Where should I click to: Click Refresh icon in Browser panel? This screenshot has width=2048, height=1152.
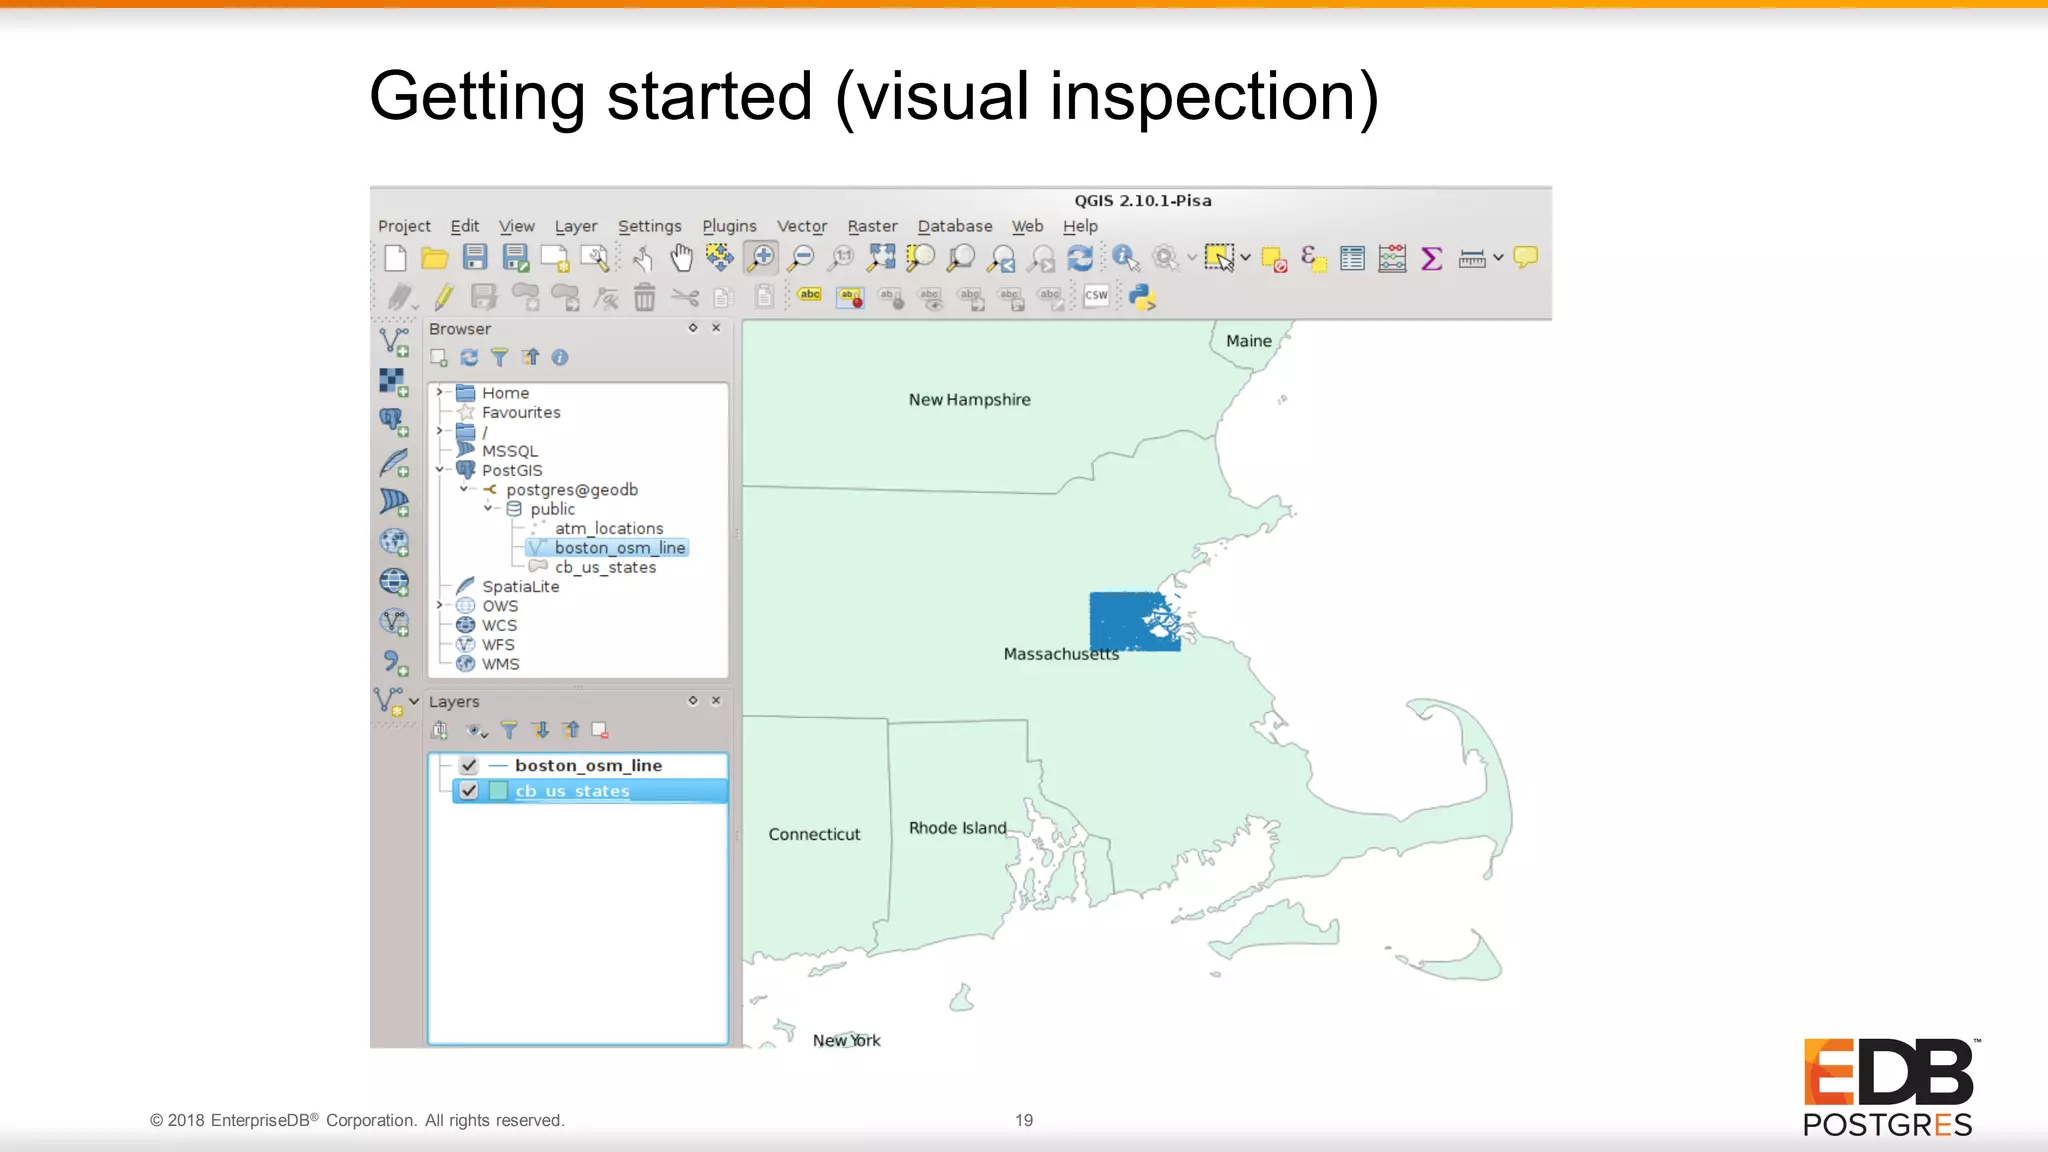[x=469, y=357]
